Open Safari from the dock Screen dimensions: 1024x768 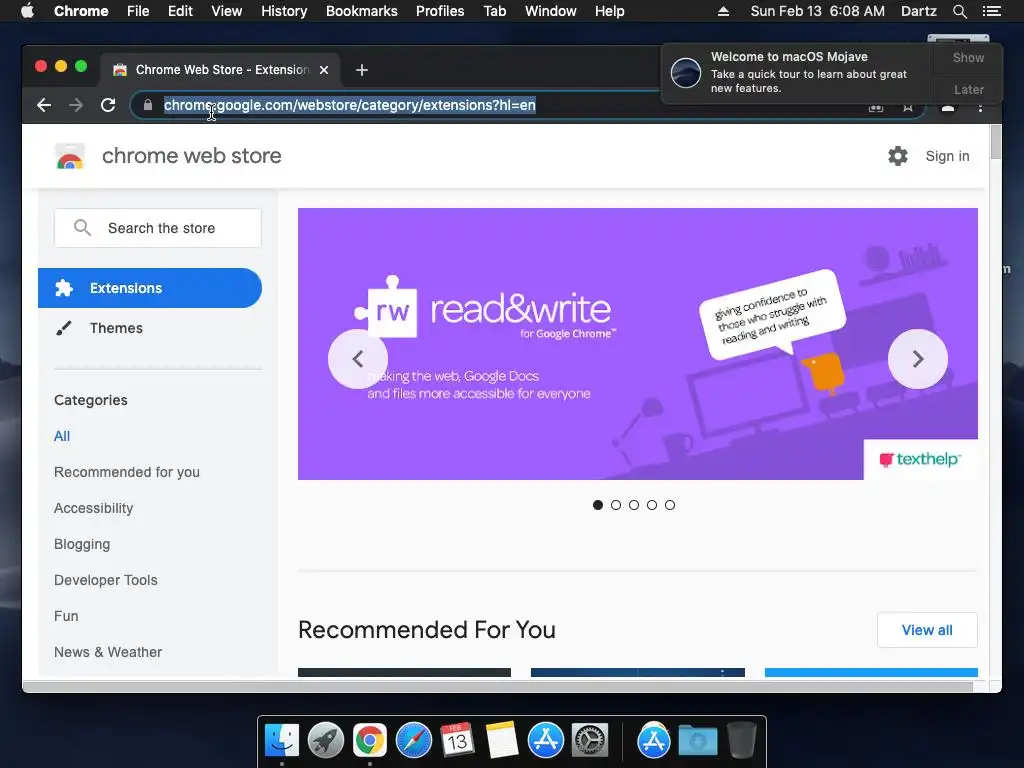(x=414, y=741)
